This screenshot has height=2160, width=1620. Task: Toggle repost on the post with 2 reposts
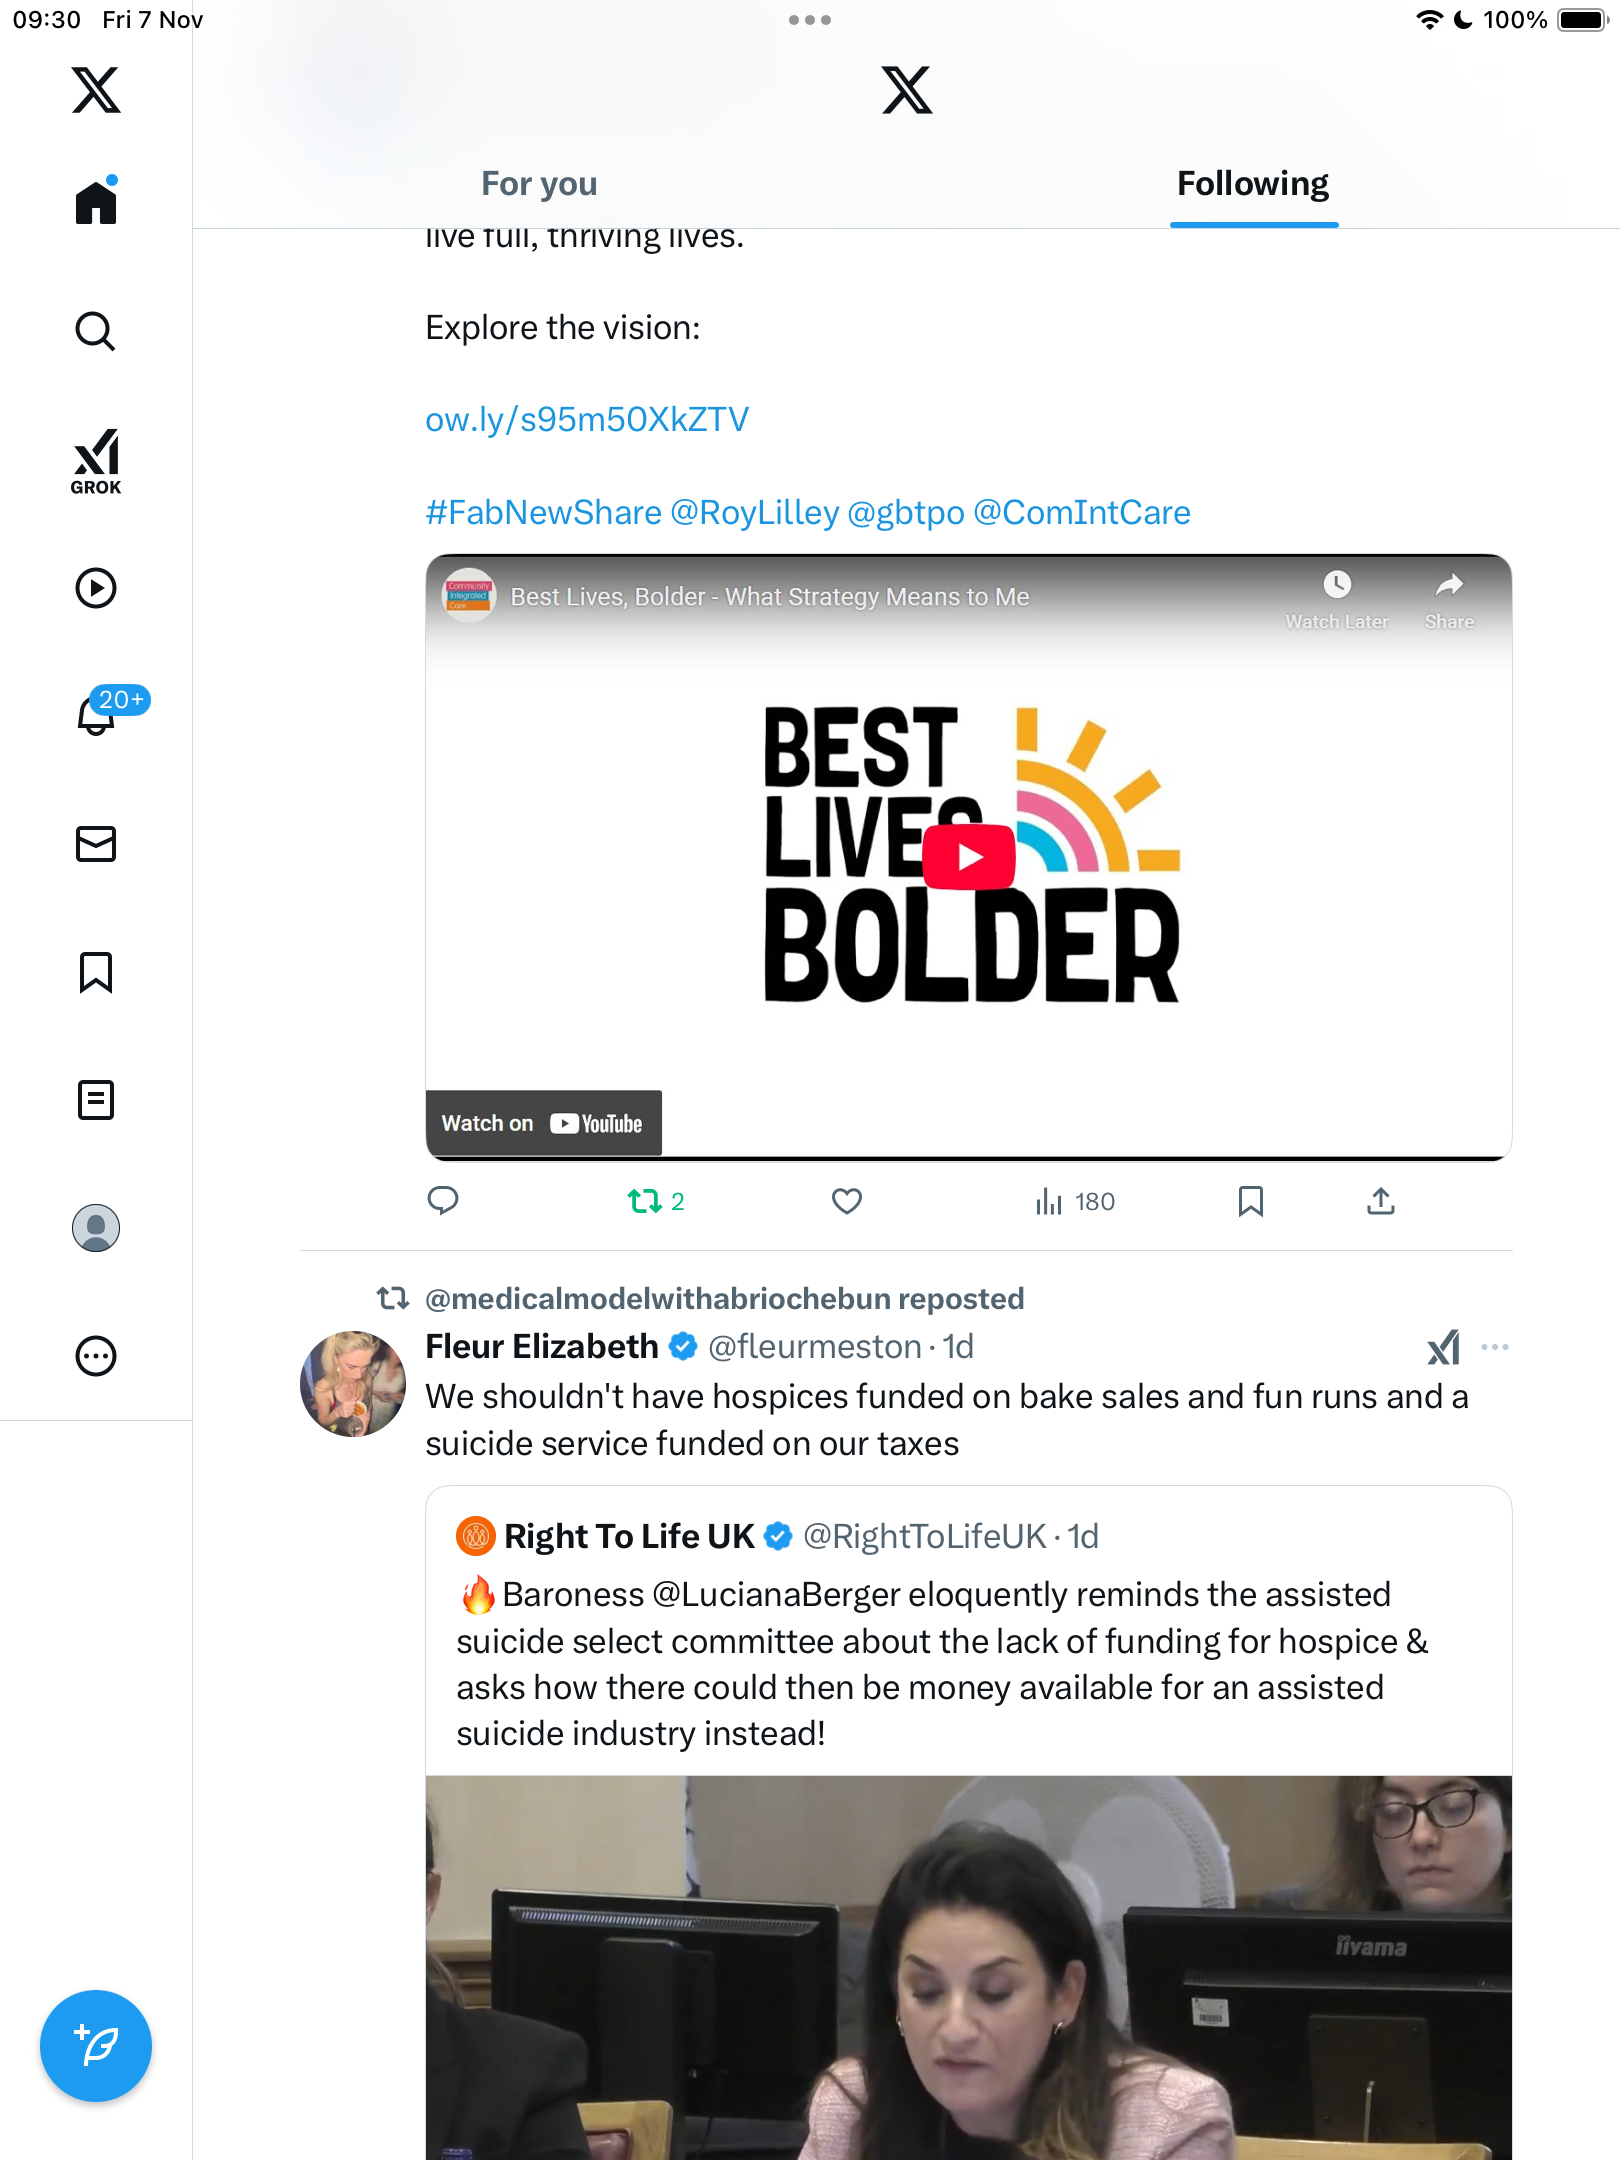click(x=645, y=1201)
